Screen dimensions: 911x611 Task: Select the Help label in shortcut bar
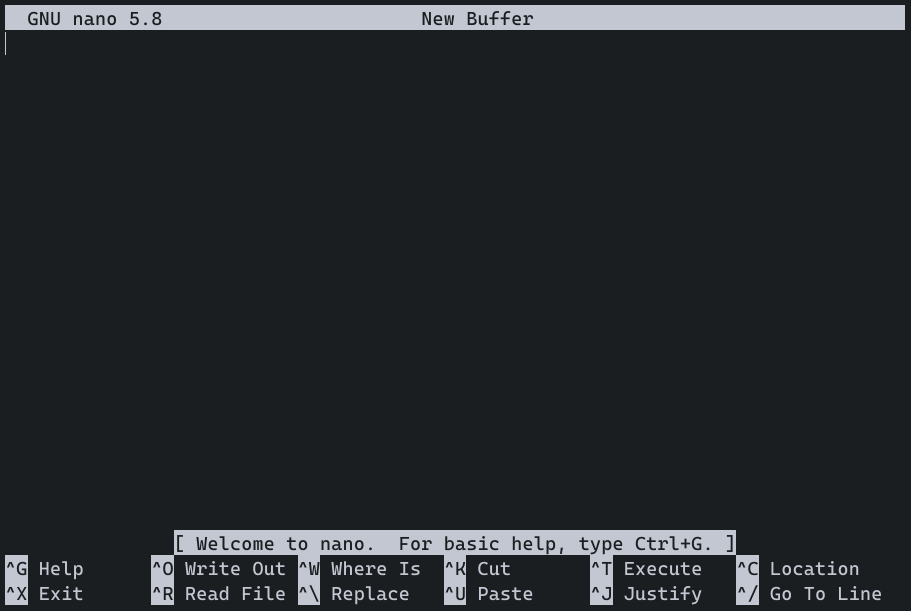[x=61, y=569]
